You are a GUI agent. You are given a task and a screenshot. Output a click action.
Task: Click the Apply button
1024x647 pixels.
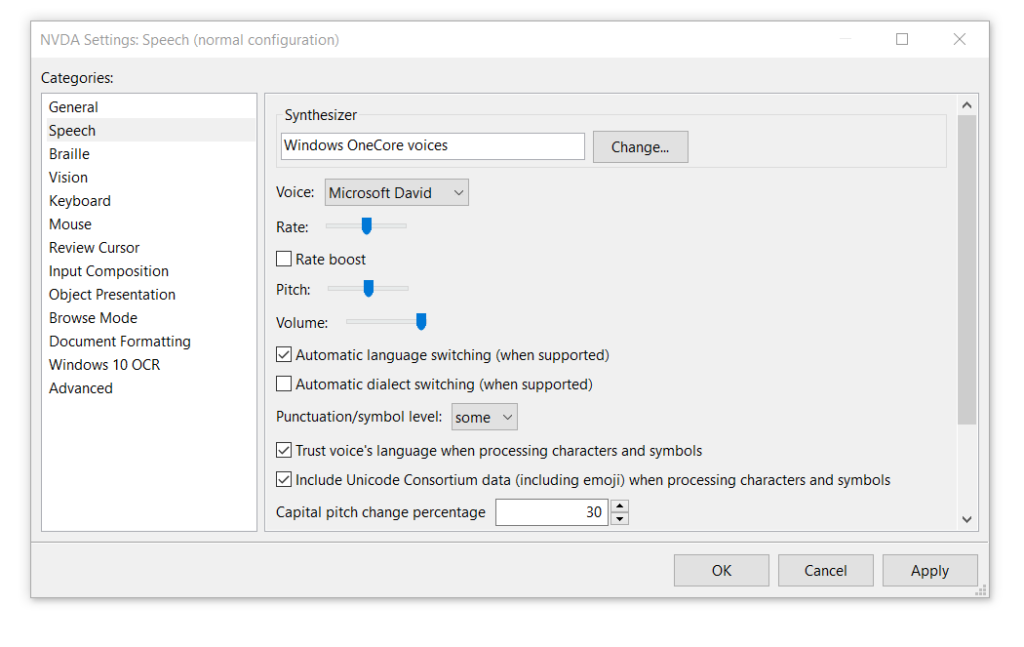coord(929,571)
